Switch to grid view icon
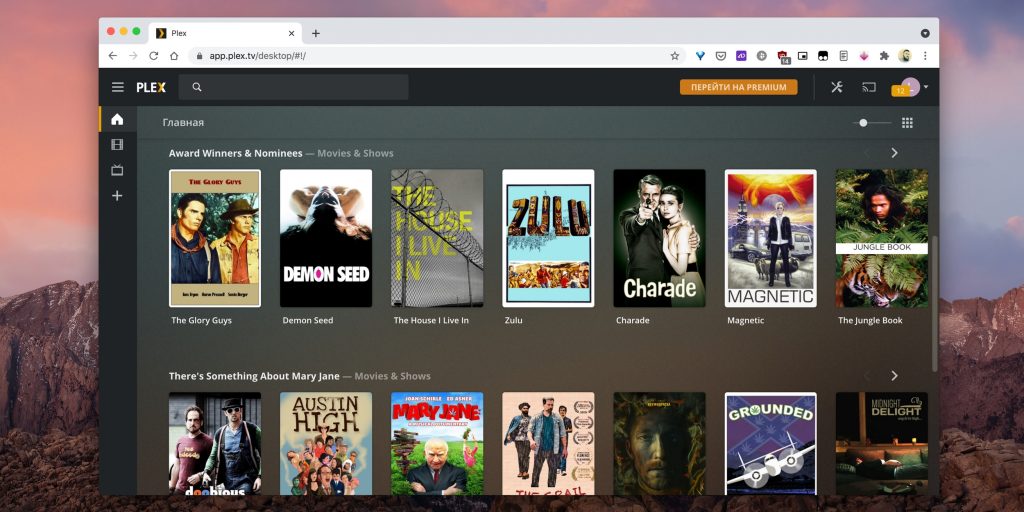 (907, 123)
